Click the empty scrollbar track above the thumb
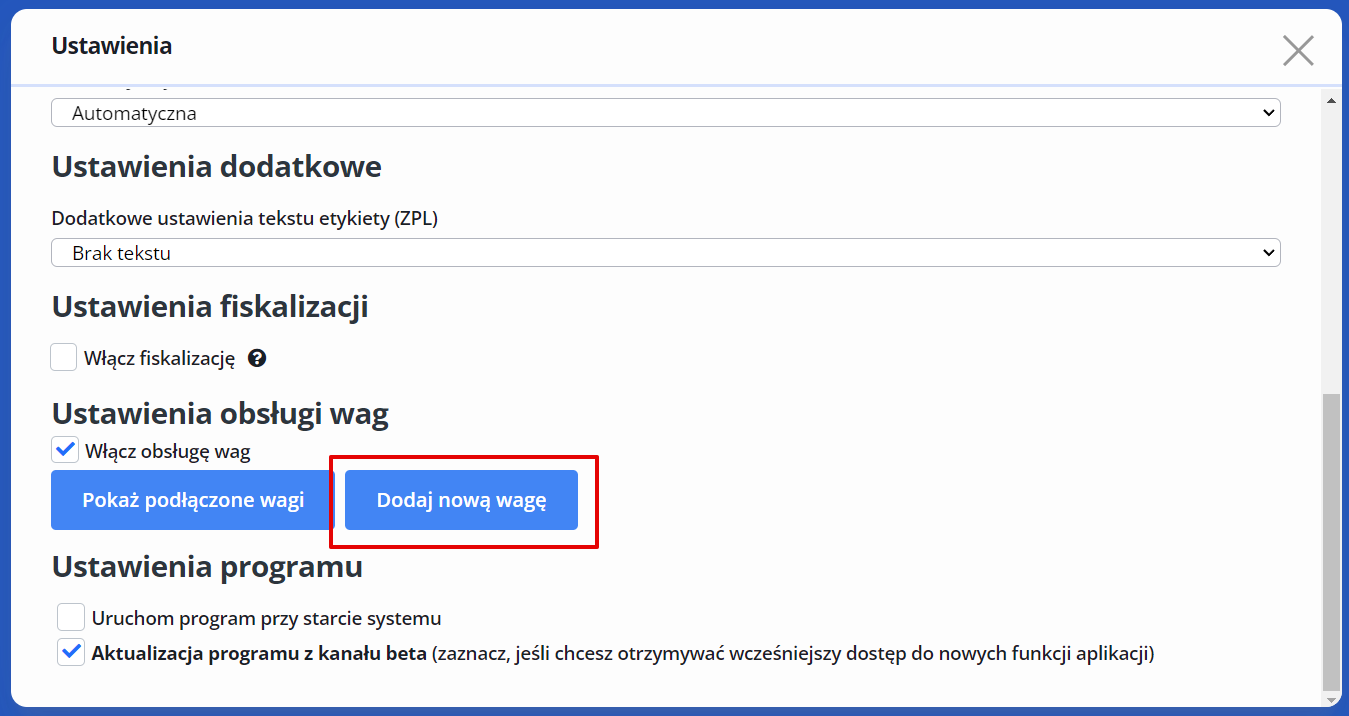 click(1330, 250)
